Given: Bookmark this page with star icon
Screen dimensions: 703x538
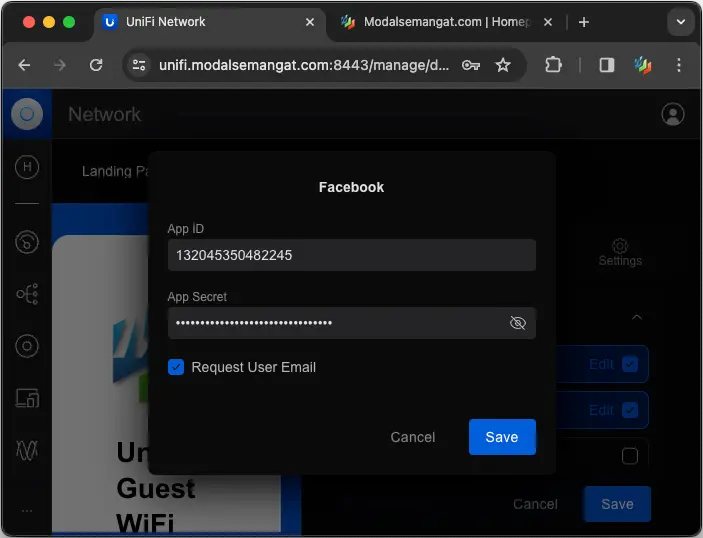Looking at the screenshot, I should (503, 65).
